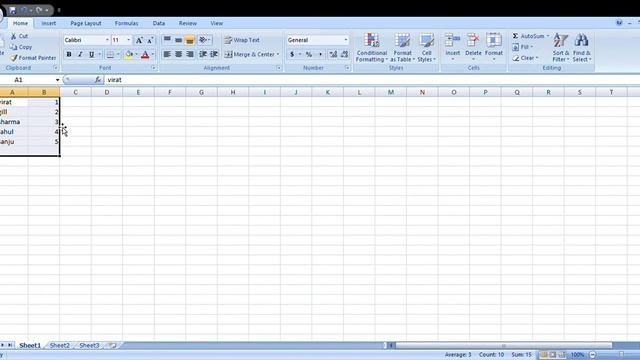Open the Home ribbon tab
This screenshot has width=640, height=360.
point(20,23)
